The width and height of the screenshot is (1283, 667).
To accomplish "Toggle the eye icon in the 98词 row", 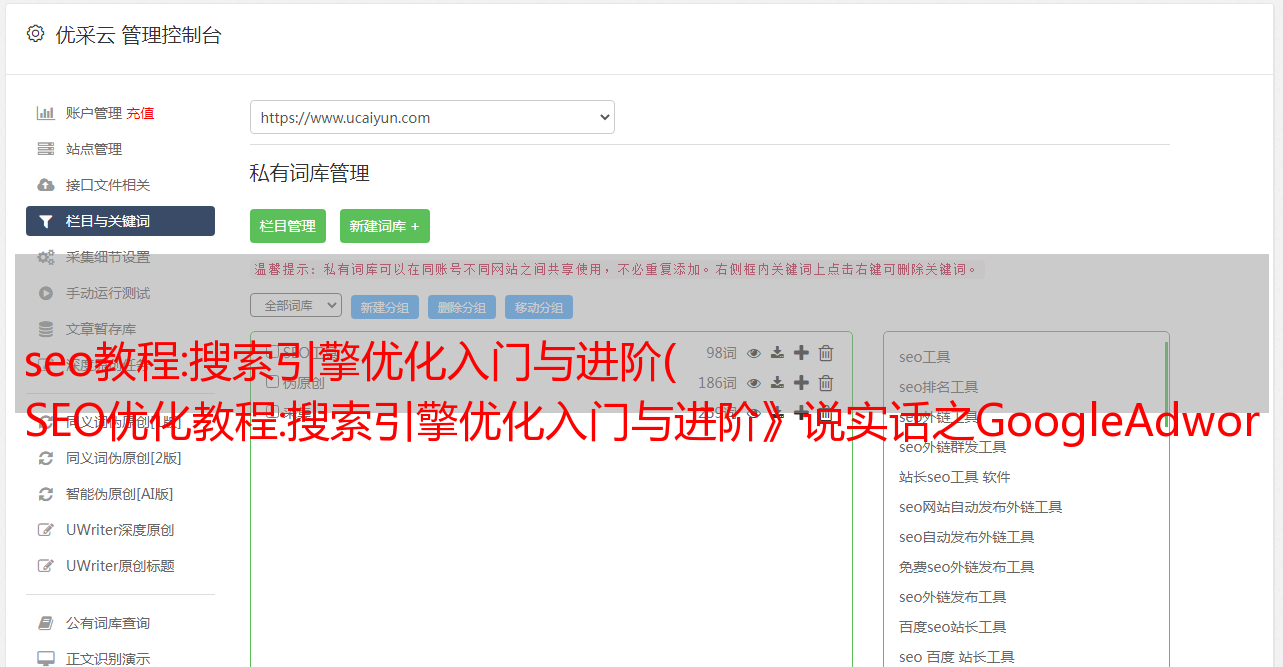I will coord(754,353).
